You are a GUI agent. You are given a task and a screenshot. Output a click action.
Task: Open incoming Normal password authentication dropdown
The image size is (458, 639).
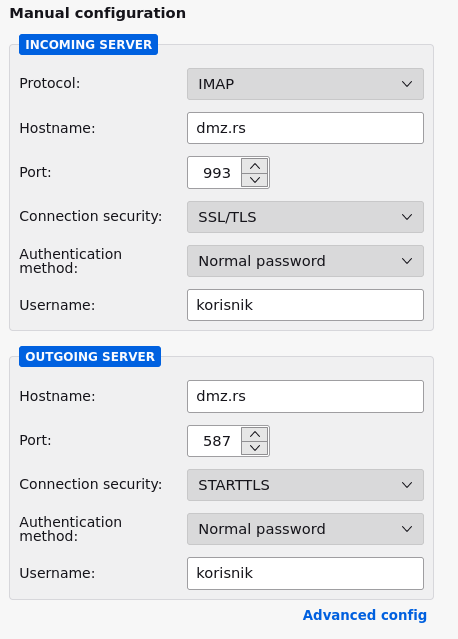coord(305,261)
